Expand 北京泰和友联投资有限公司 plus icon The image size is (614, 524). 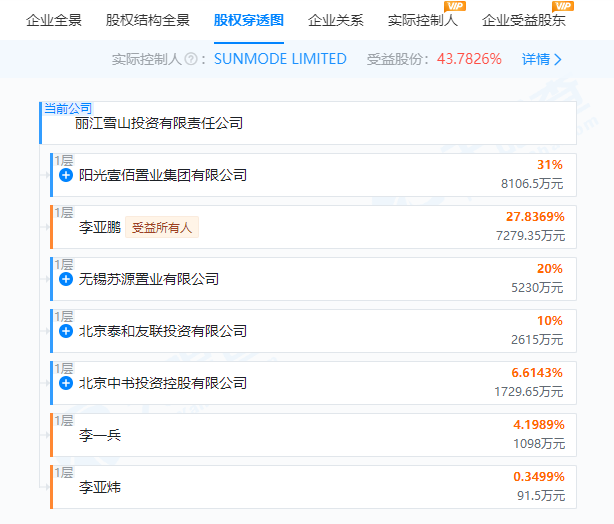66,331
